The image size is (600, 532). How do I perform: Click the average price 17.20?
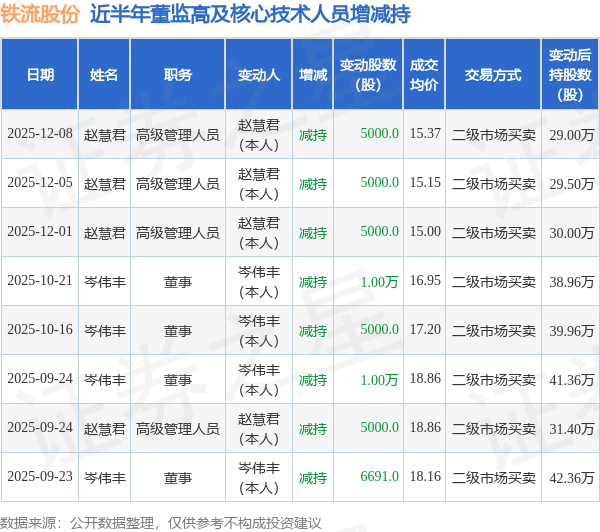coord(425,330)
